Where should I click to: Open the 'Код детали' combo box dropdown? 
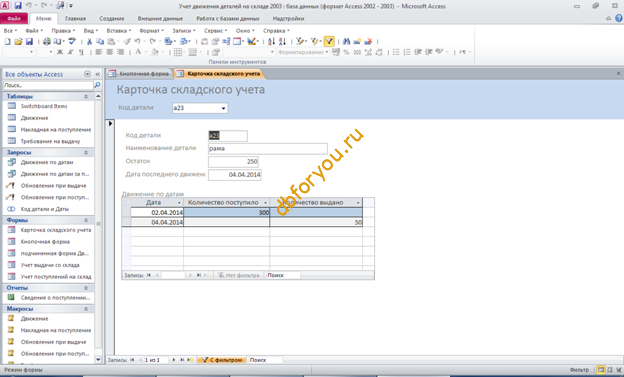pyautogui.click(x=223, y=108)
